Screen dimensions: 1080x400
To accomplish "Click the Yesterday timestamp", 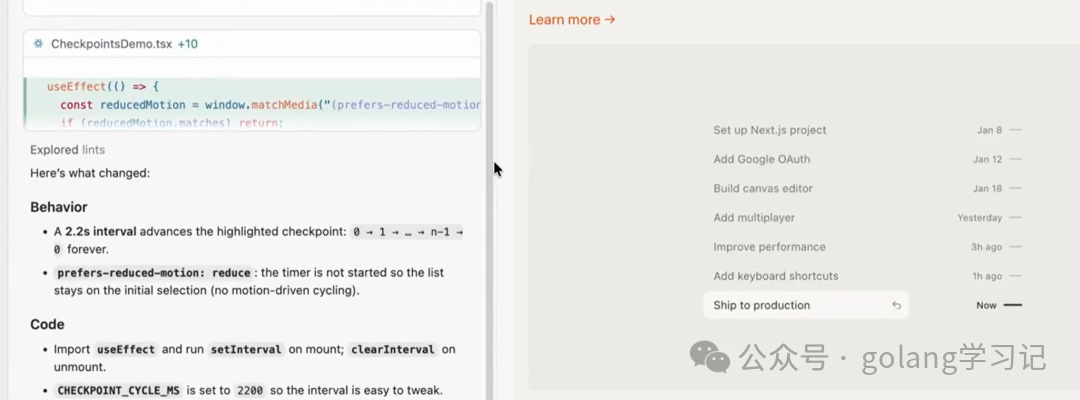I will point(979,218).
